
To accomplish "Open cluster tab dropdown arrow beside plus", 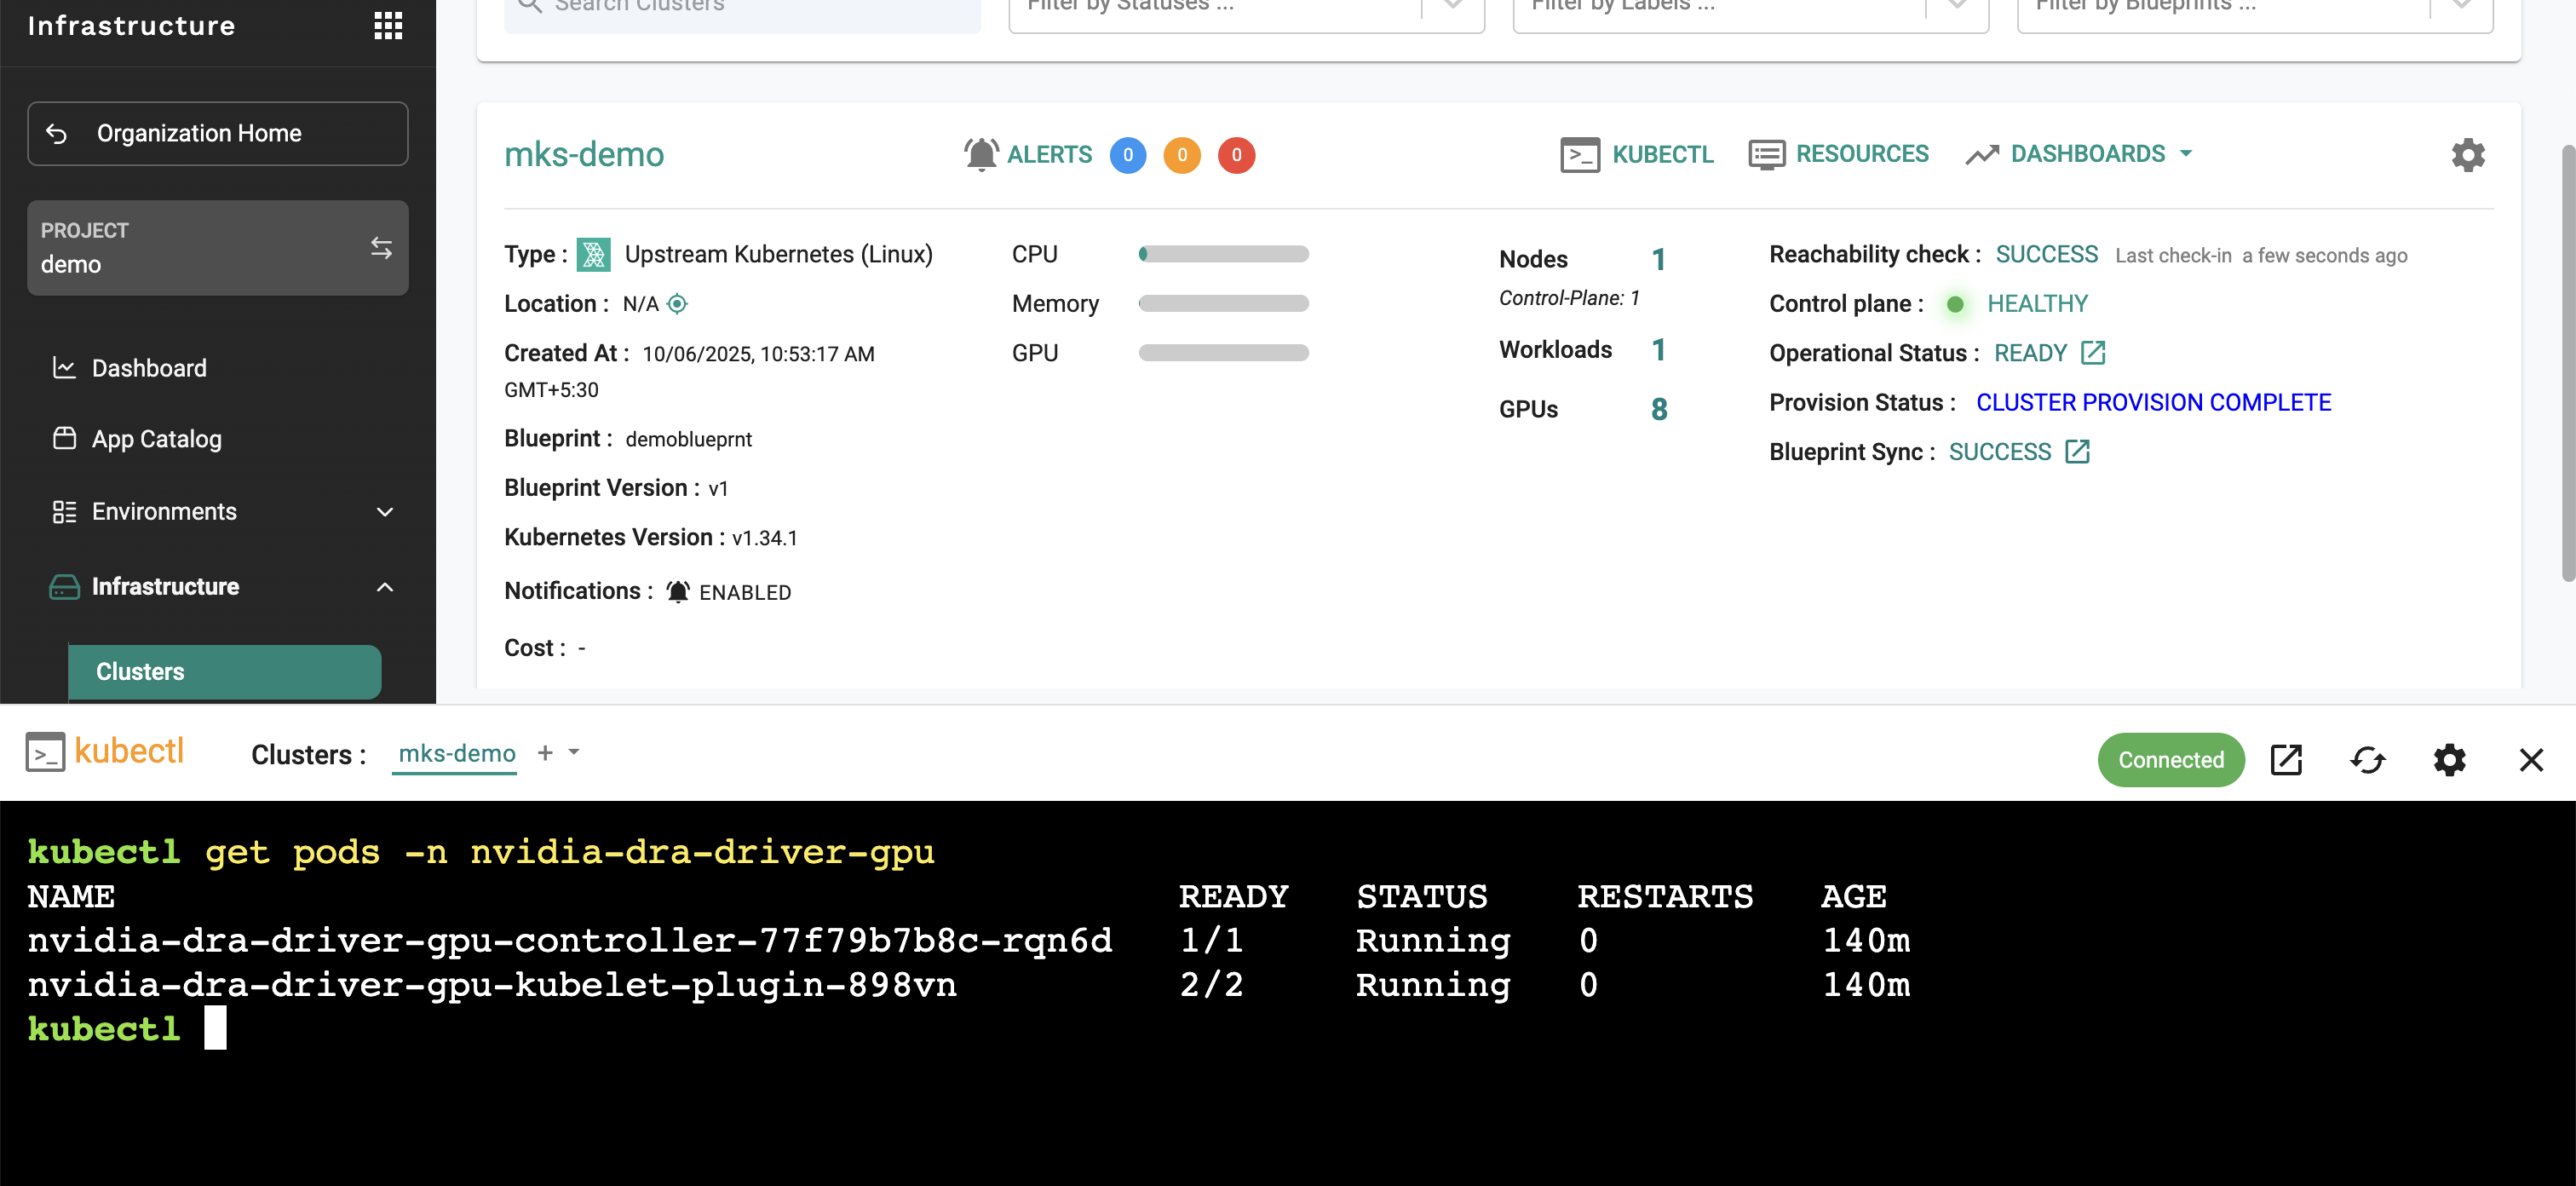I will click(x=574, y=752).
